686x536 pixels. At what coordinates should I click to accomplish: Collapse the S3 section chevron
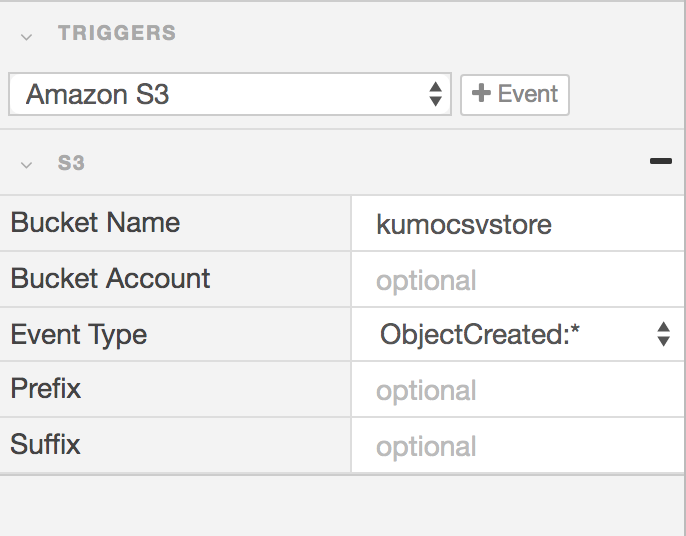(x=27, y=164)
